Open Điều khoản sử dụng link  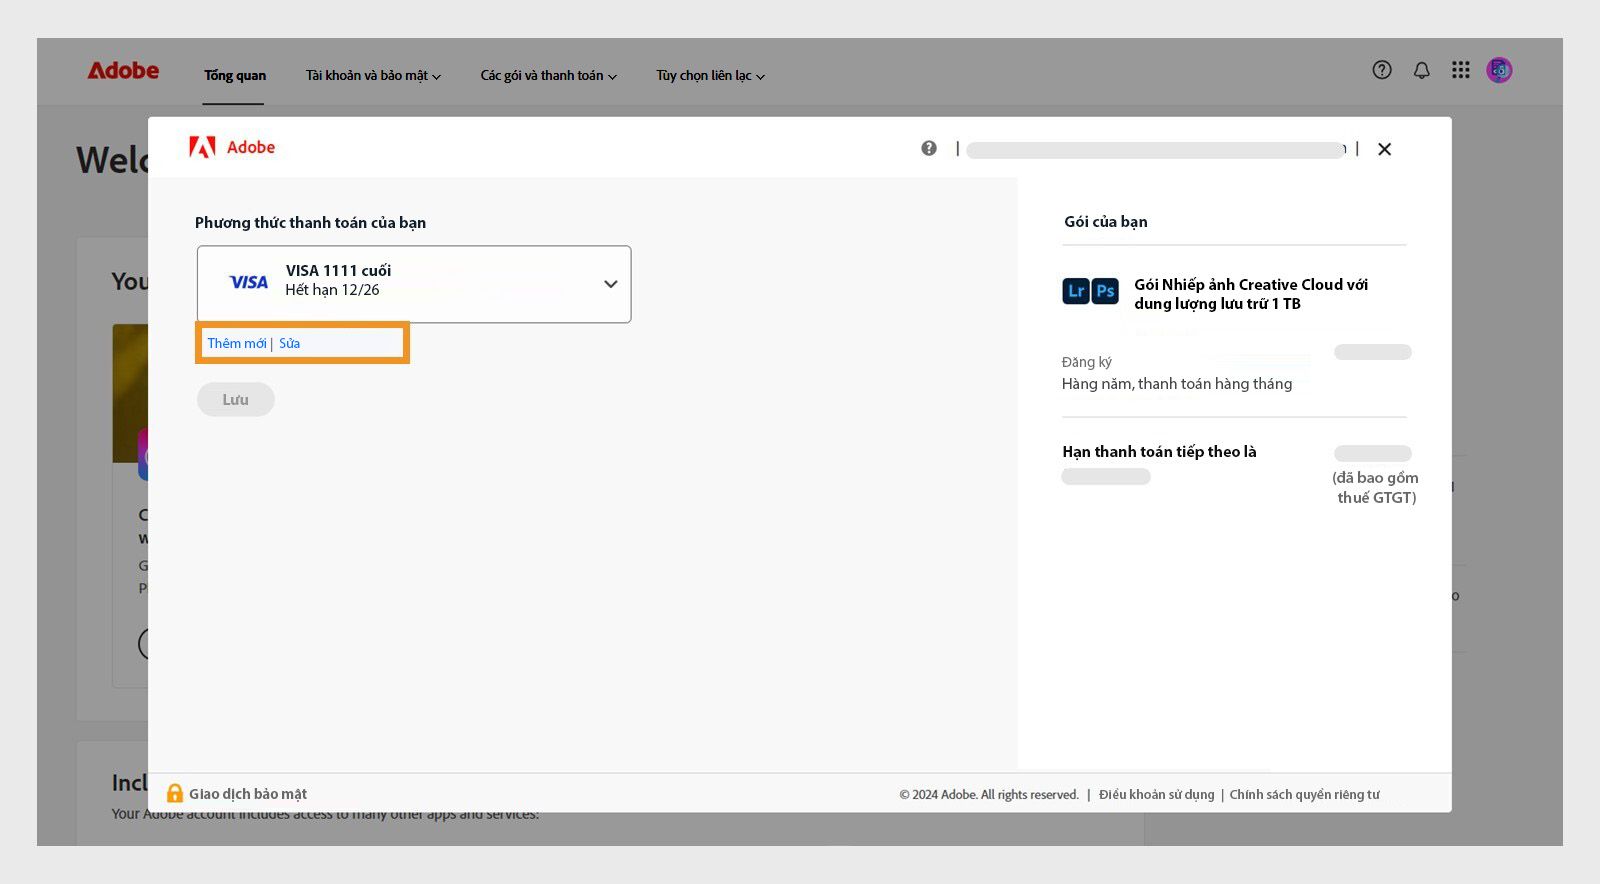[1156, 795]
